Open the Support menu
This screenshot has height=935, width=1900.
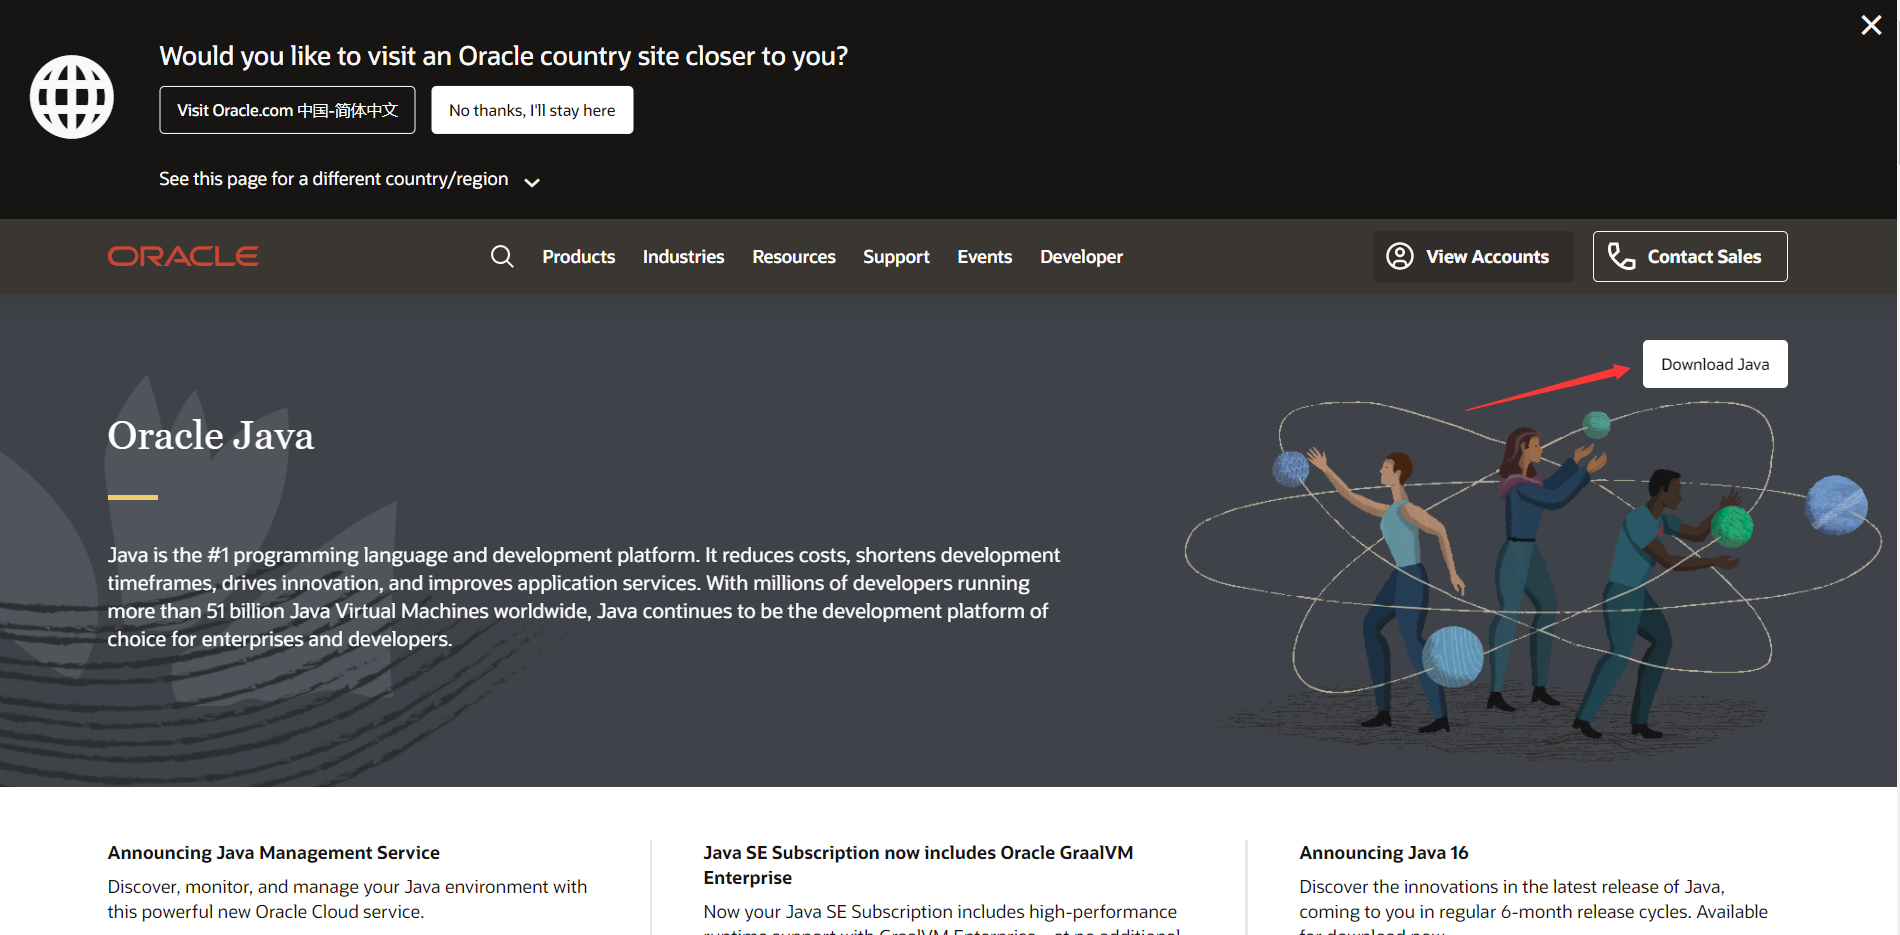896,257
